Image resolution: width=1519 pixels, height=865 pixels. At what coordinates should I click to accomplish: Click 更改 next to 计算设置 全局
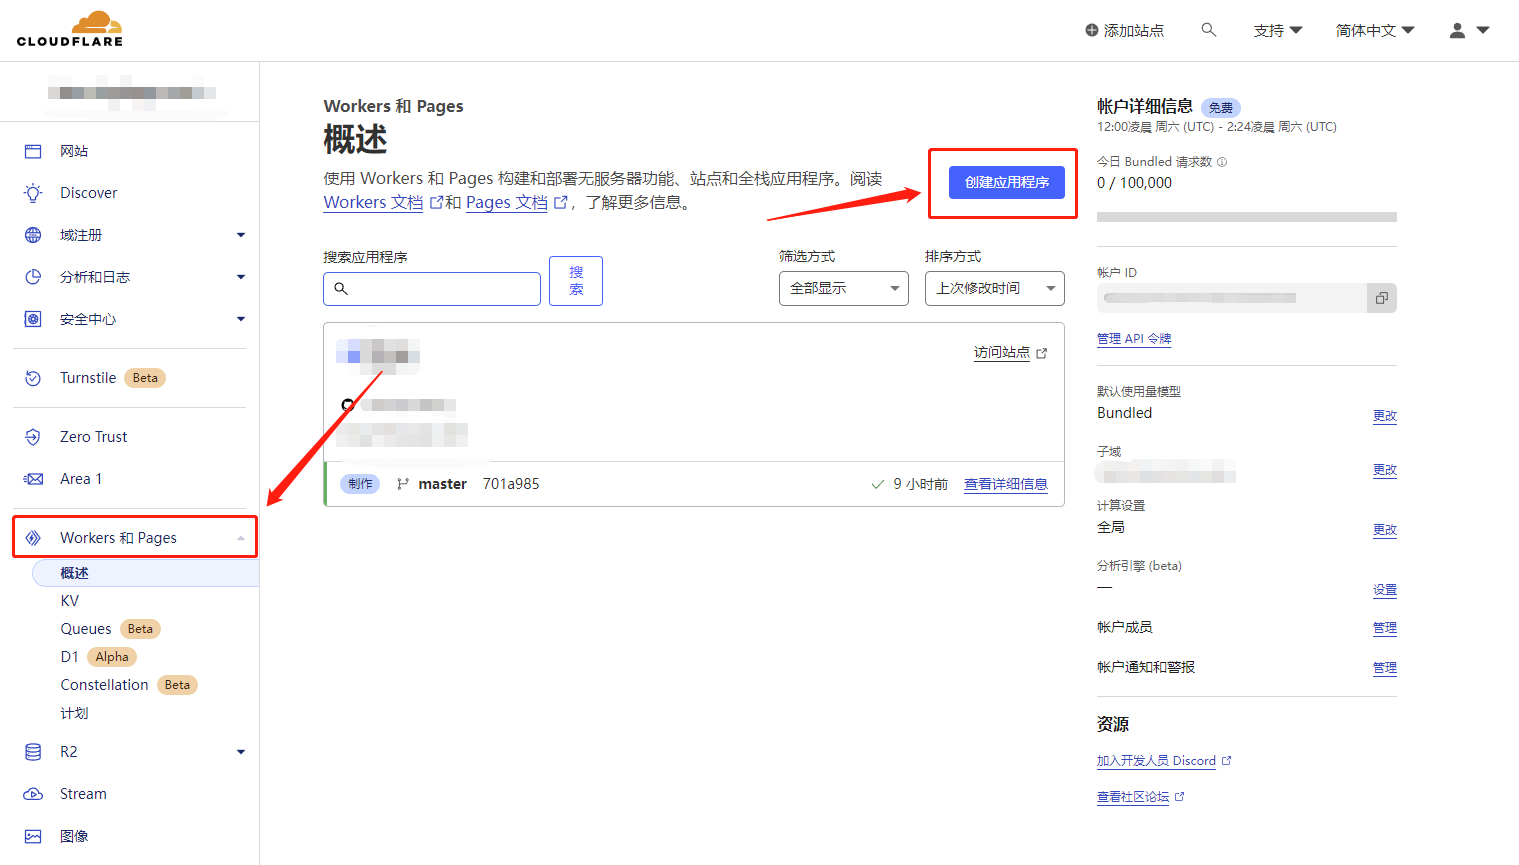1385,530
